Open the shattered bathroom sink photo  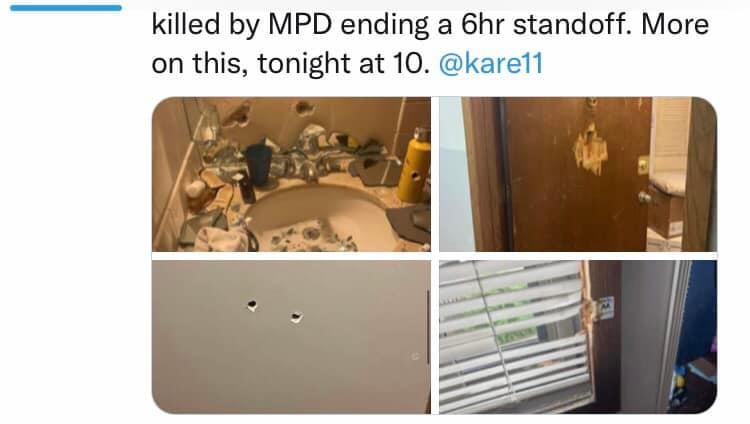point(291,174)
